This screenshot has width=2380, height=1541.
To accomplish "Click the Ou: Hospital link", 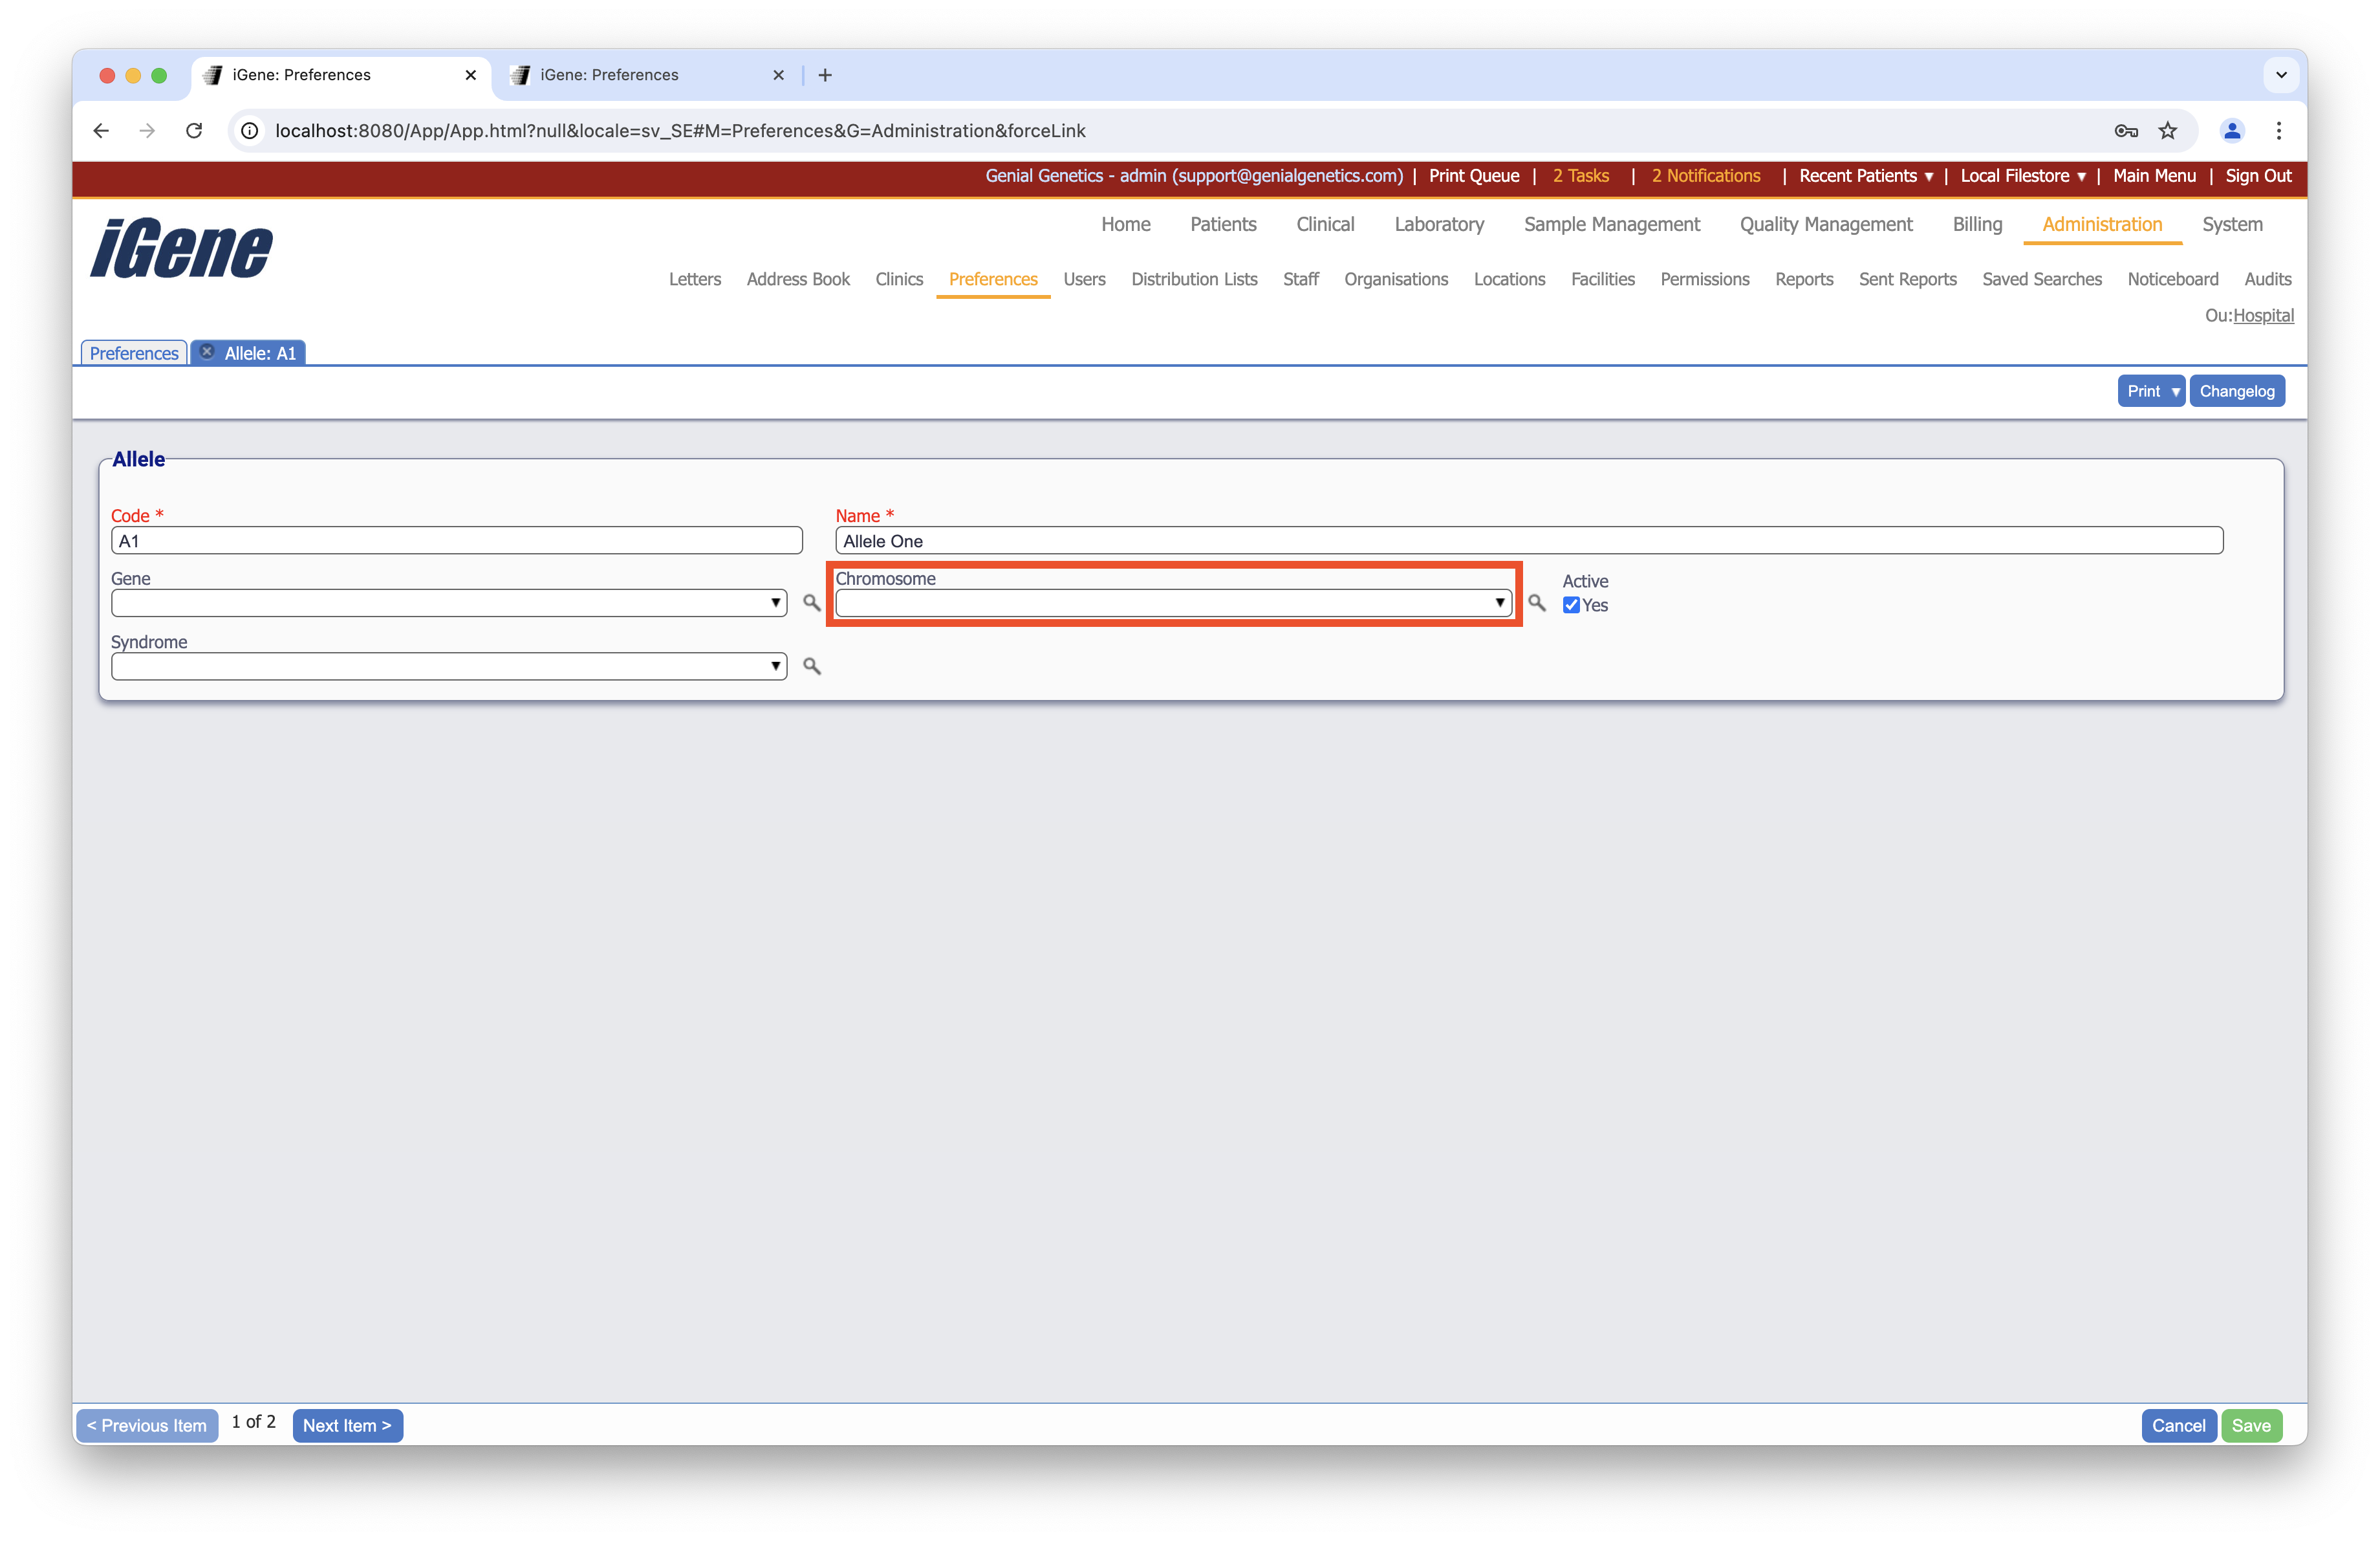I will [x=2263, y=315].
